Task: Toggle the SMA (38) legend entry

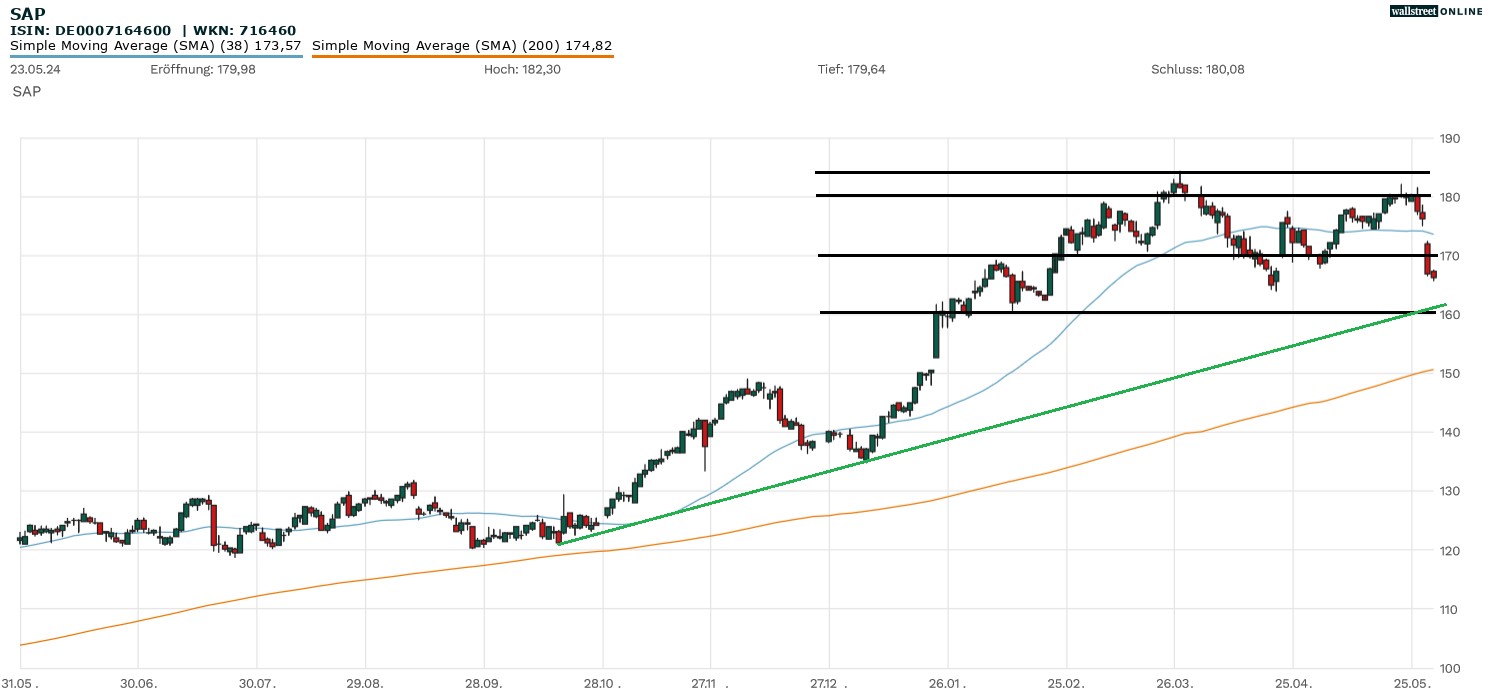Action: [x=156, y=45]
